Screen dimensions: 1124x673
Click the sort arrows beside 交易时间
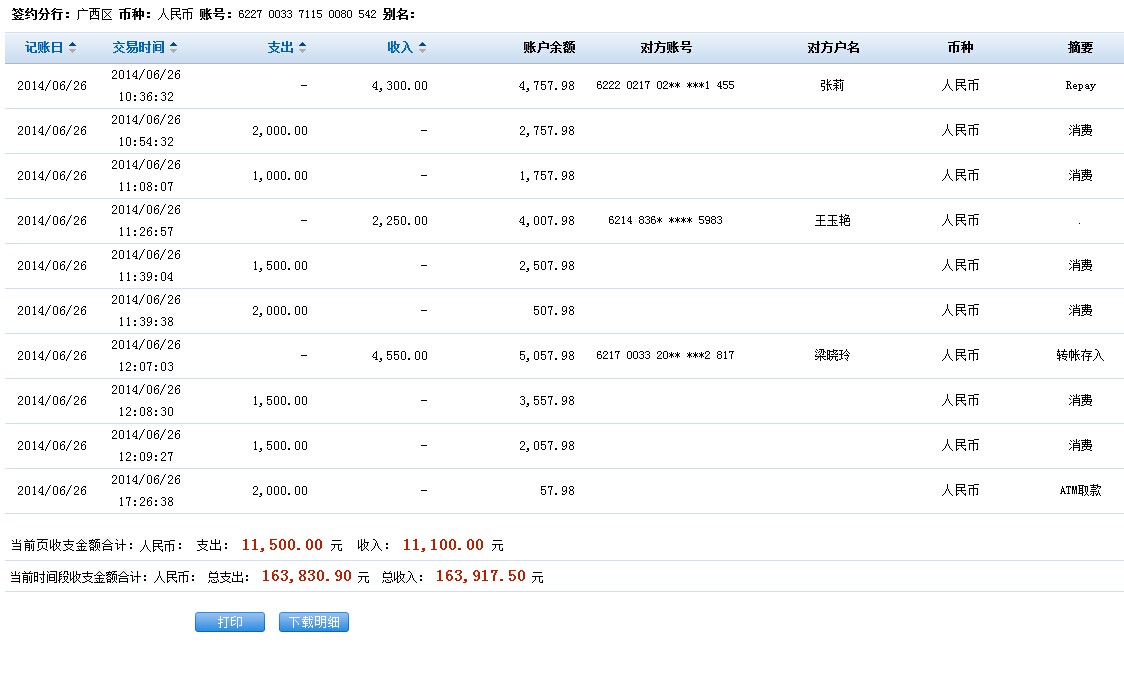coord(174,47)
